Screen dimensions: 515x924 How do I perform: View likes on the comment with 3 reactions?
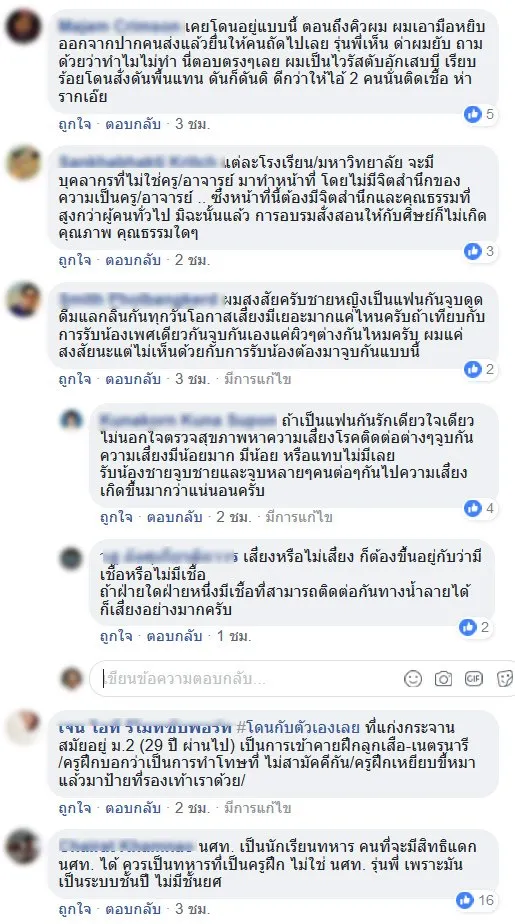[480, 251]
